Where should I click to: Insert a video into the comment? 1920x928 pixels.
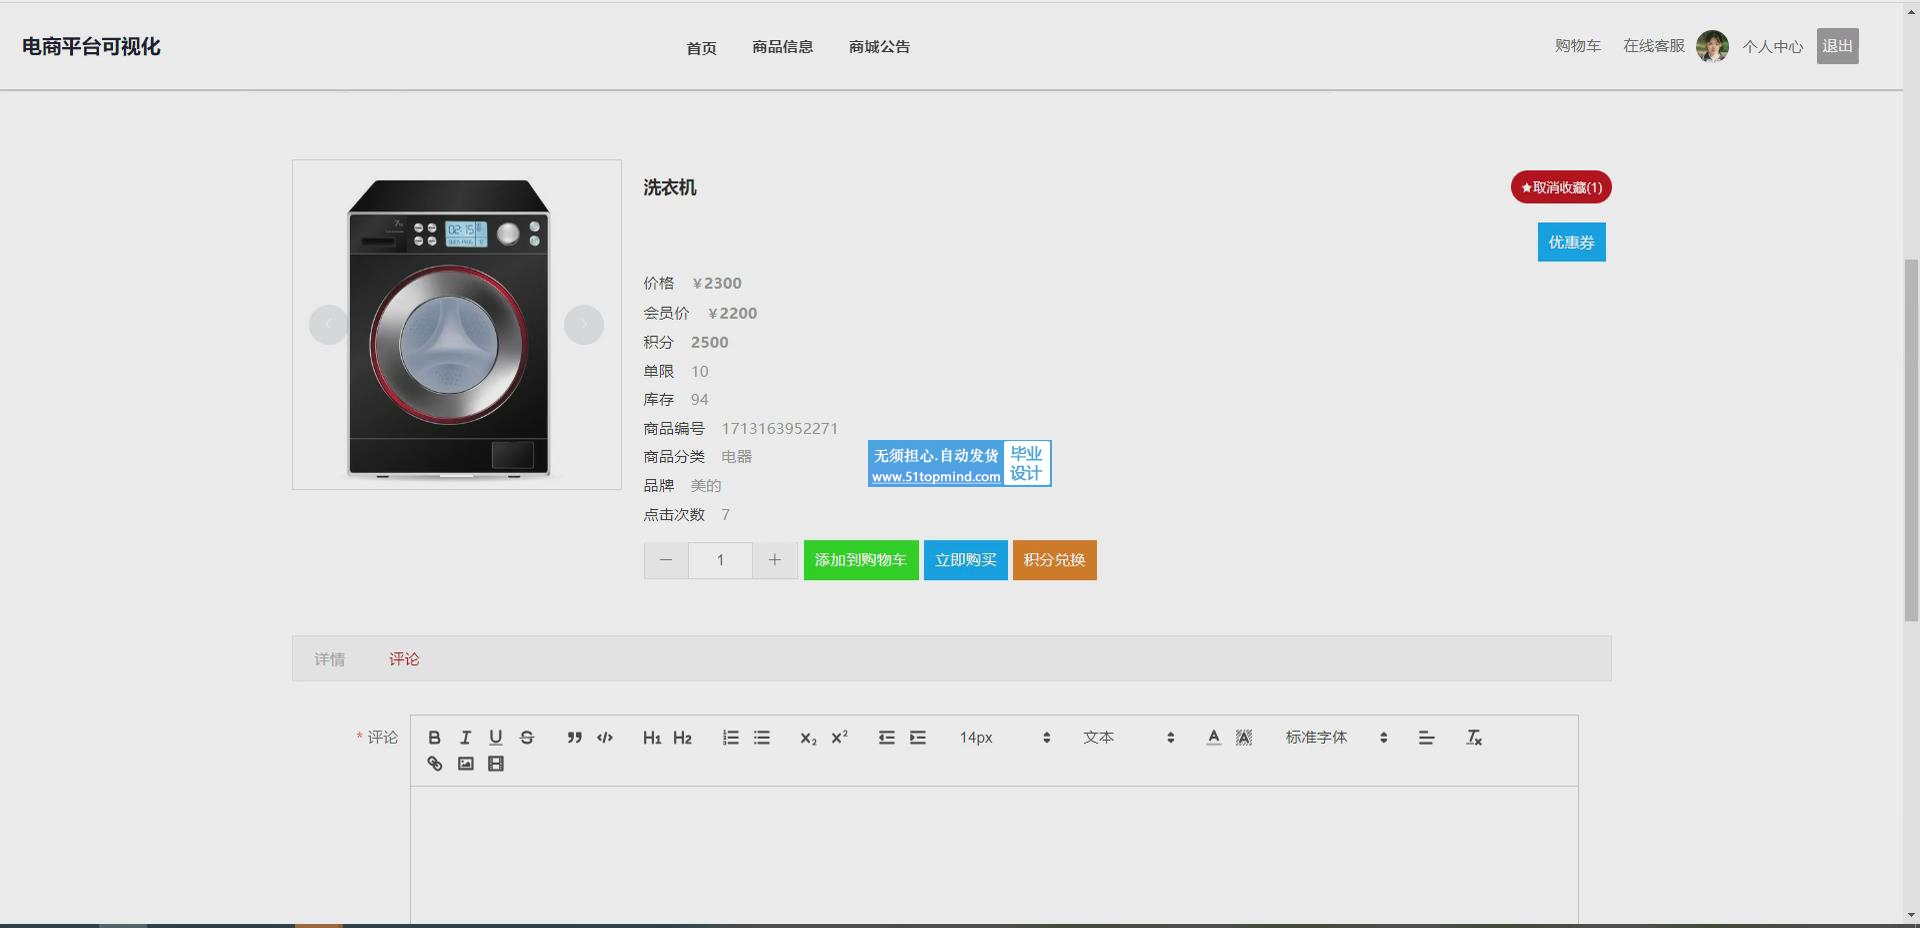click(x=495, y=763)
